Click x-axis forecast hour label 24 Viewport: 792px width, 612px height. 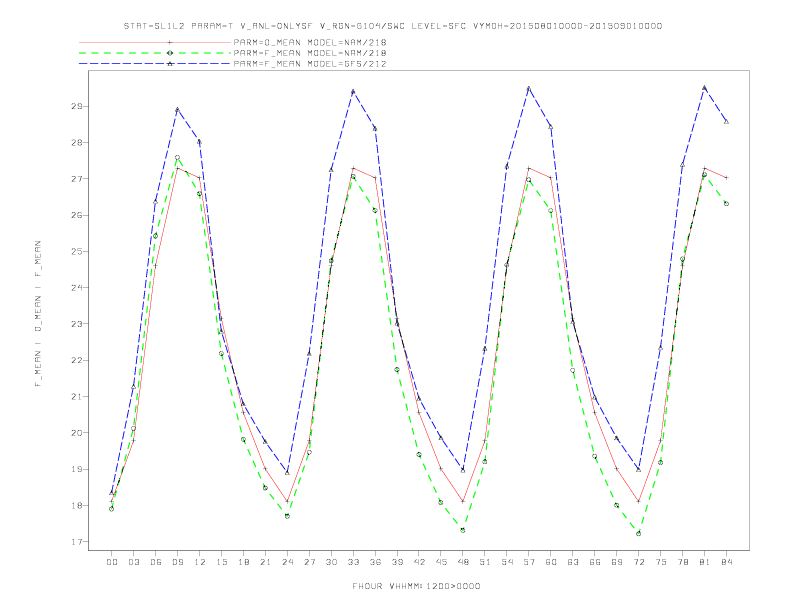pyautogui.click(x=287, y=562)
